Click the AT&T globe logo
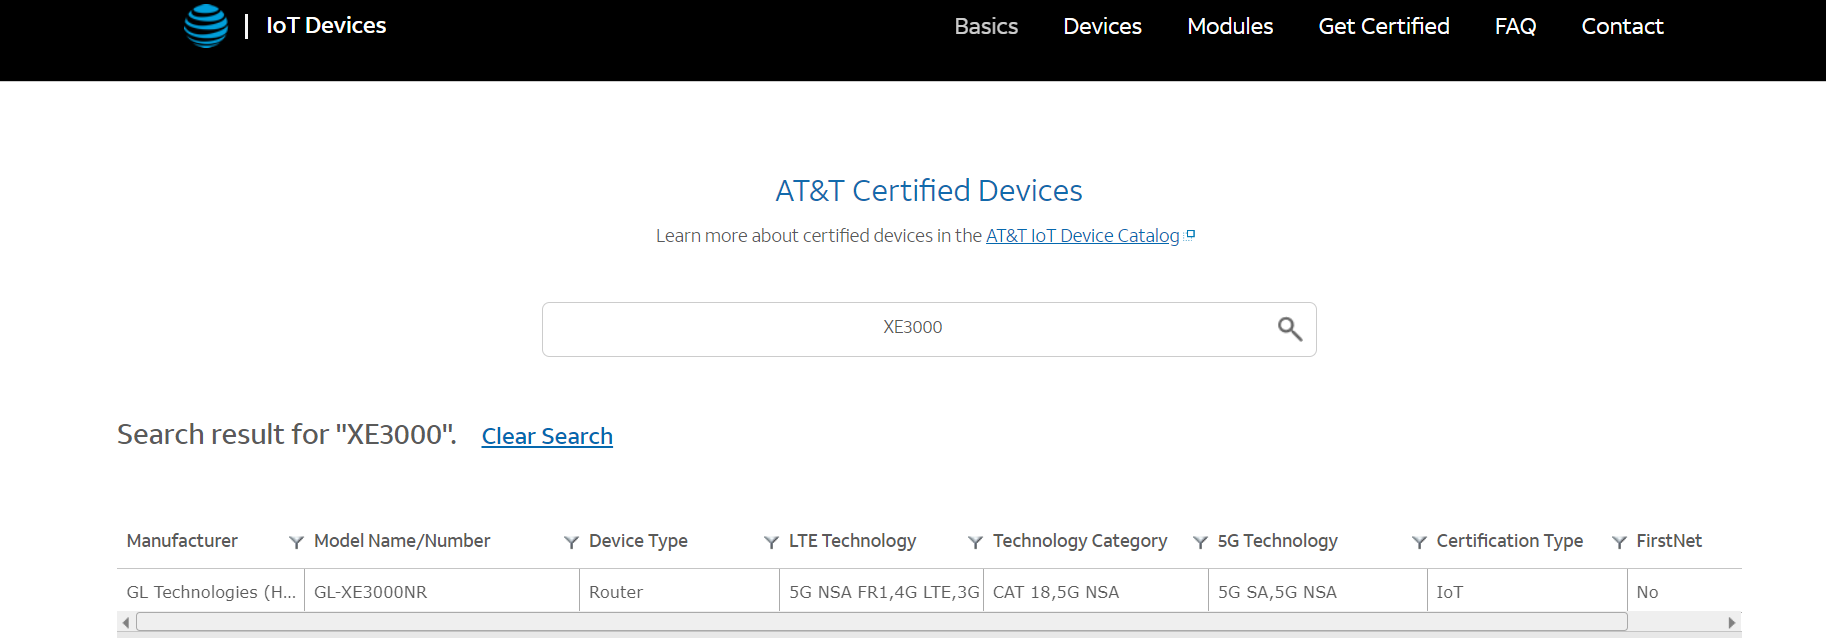Image resolution: width=1826 pixels, height=638 pixels. 206,26
